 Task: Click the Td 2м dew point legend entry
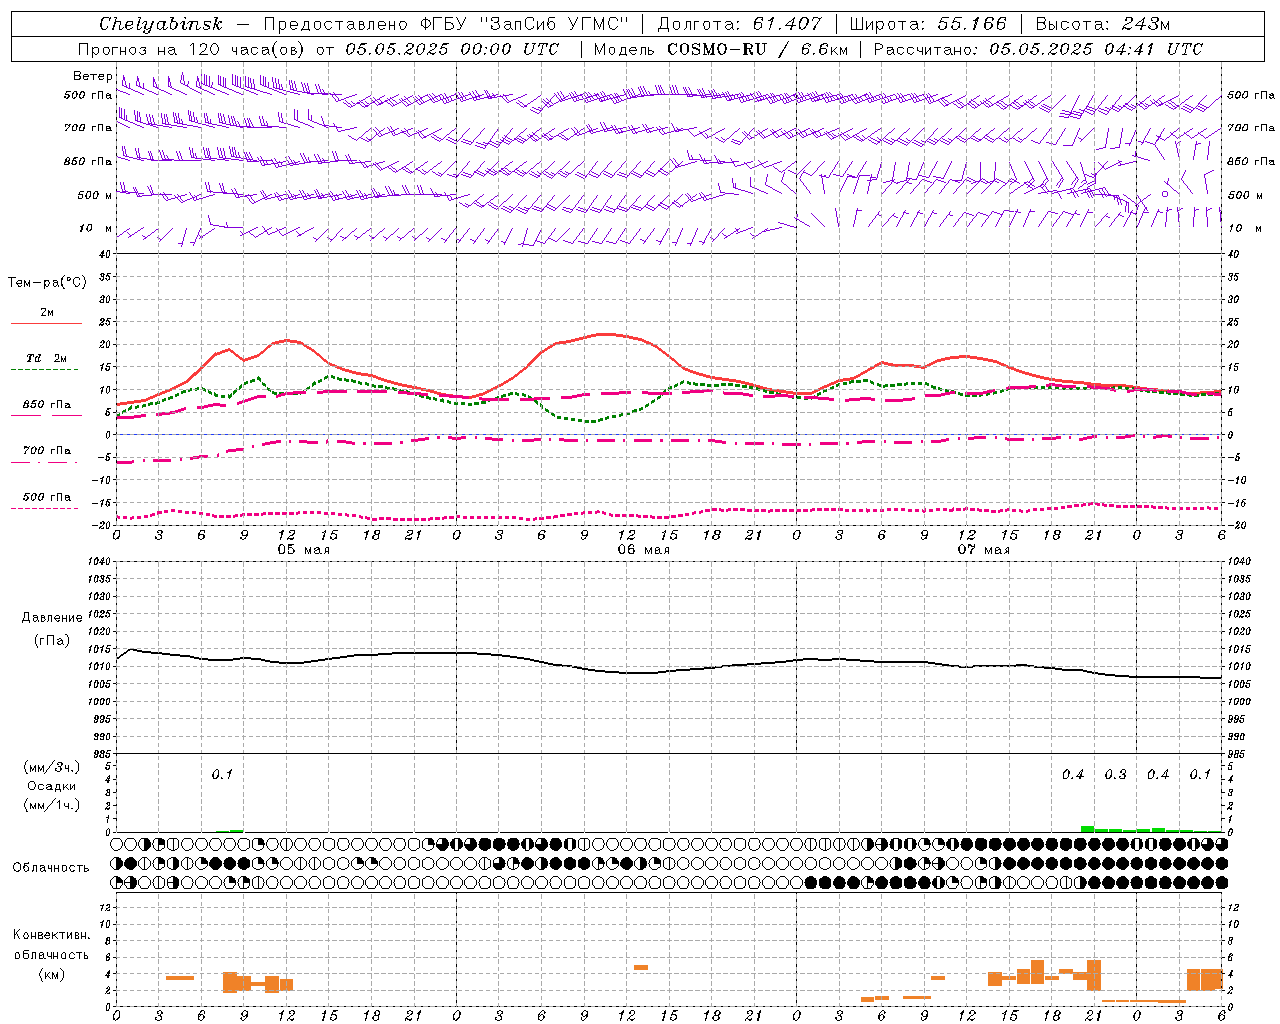pyautogui.click(x=46, y=358)
